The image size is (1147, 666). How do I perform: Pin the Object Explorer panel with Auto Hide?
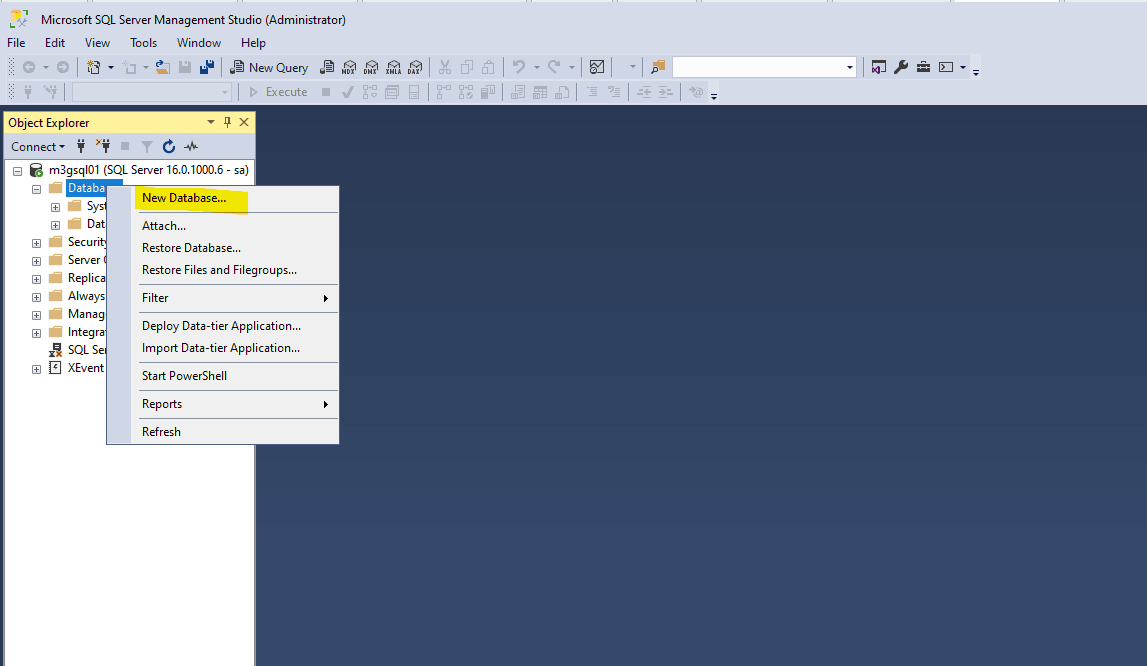coord(227,122)
